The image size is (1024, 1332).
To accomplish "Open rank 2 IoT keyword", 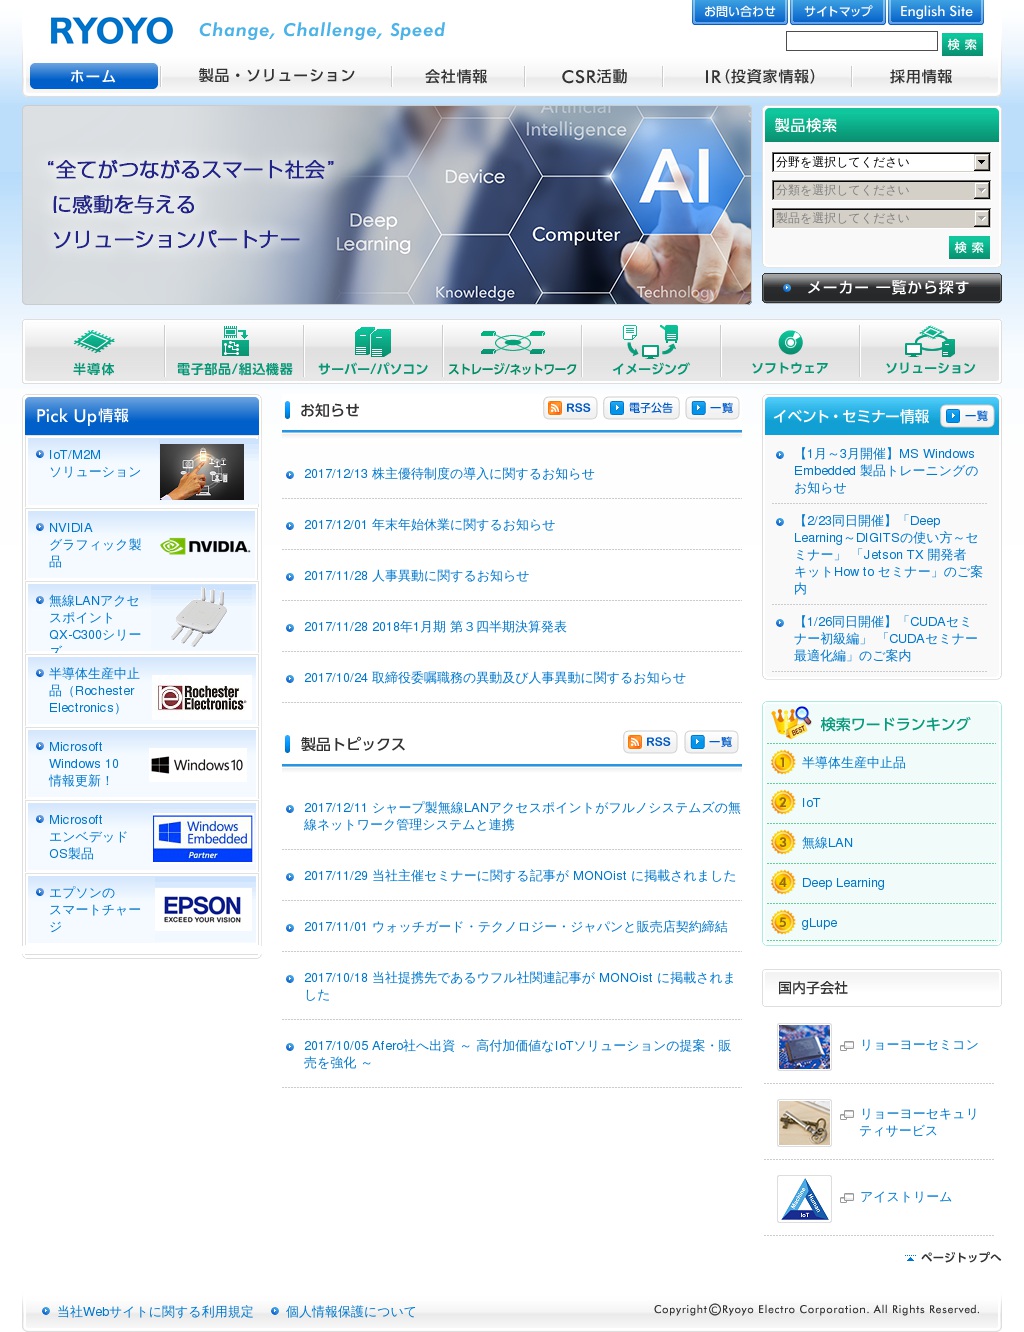I will click(810, 803).
